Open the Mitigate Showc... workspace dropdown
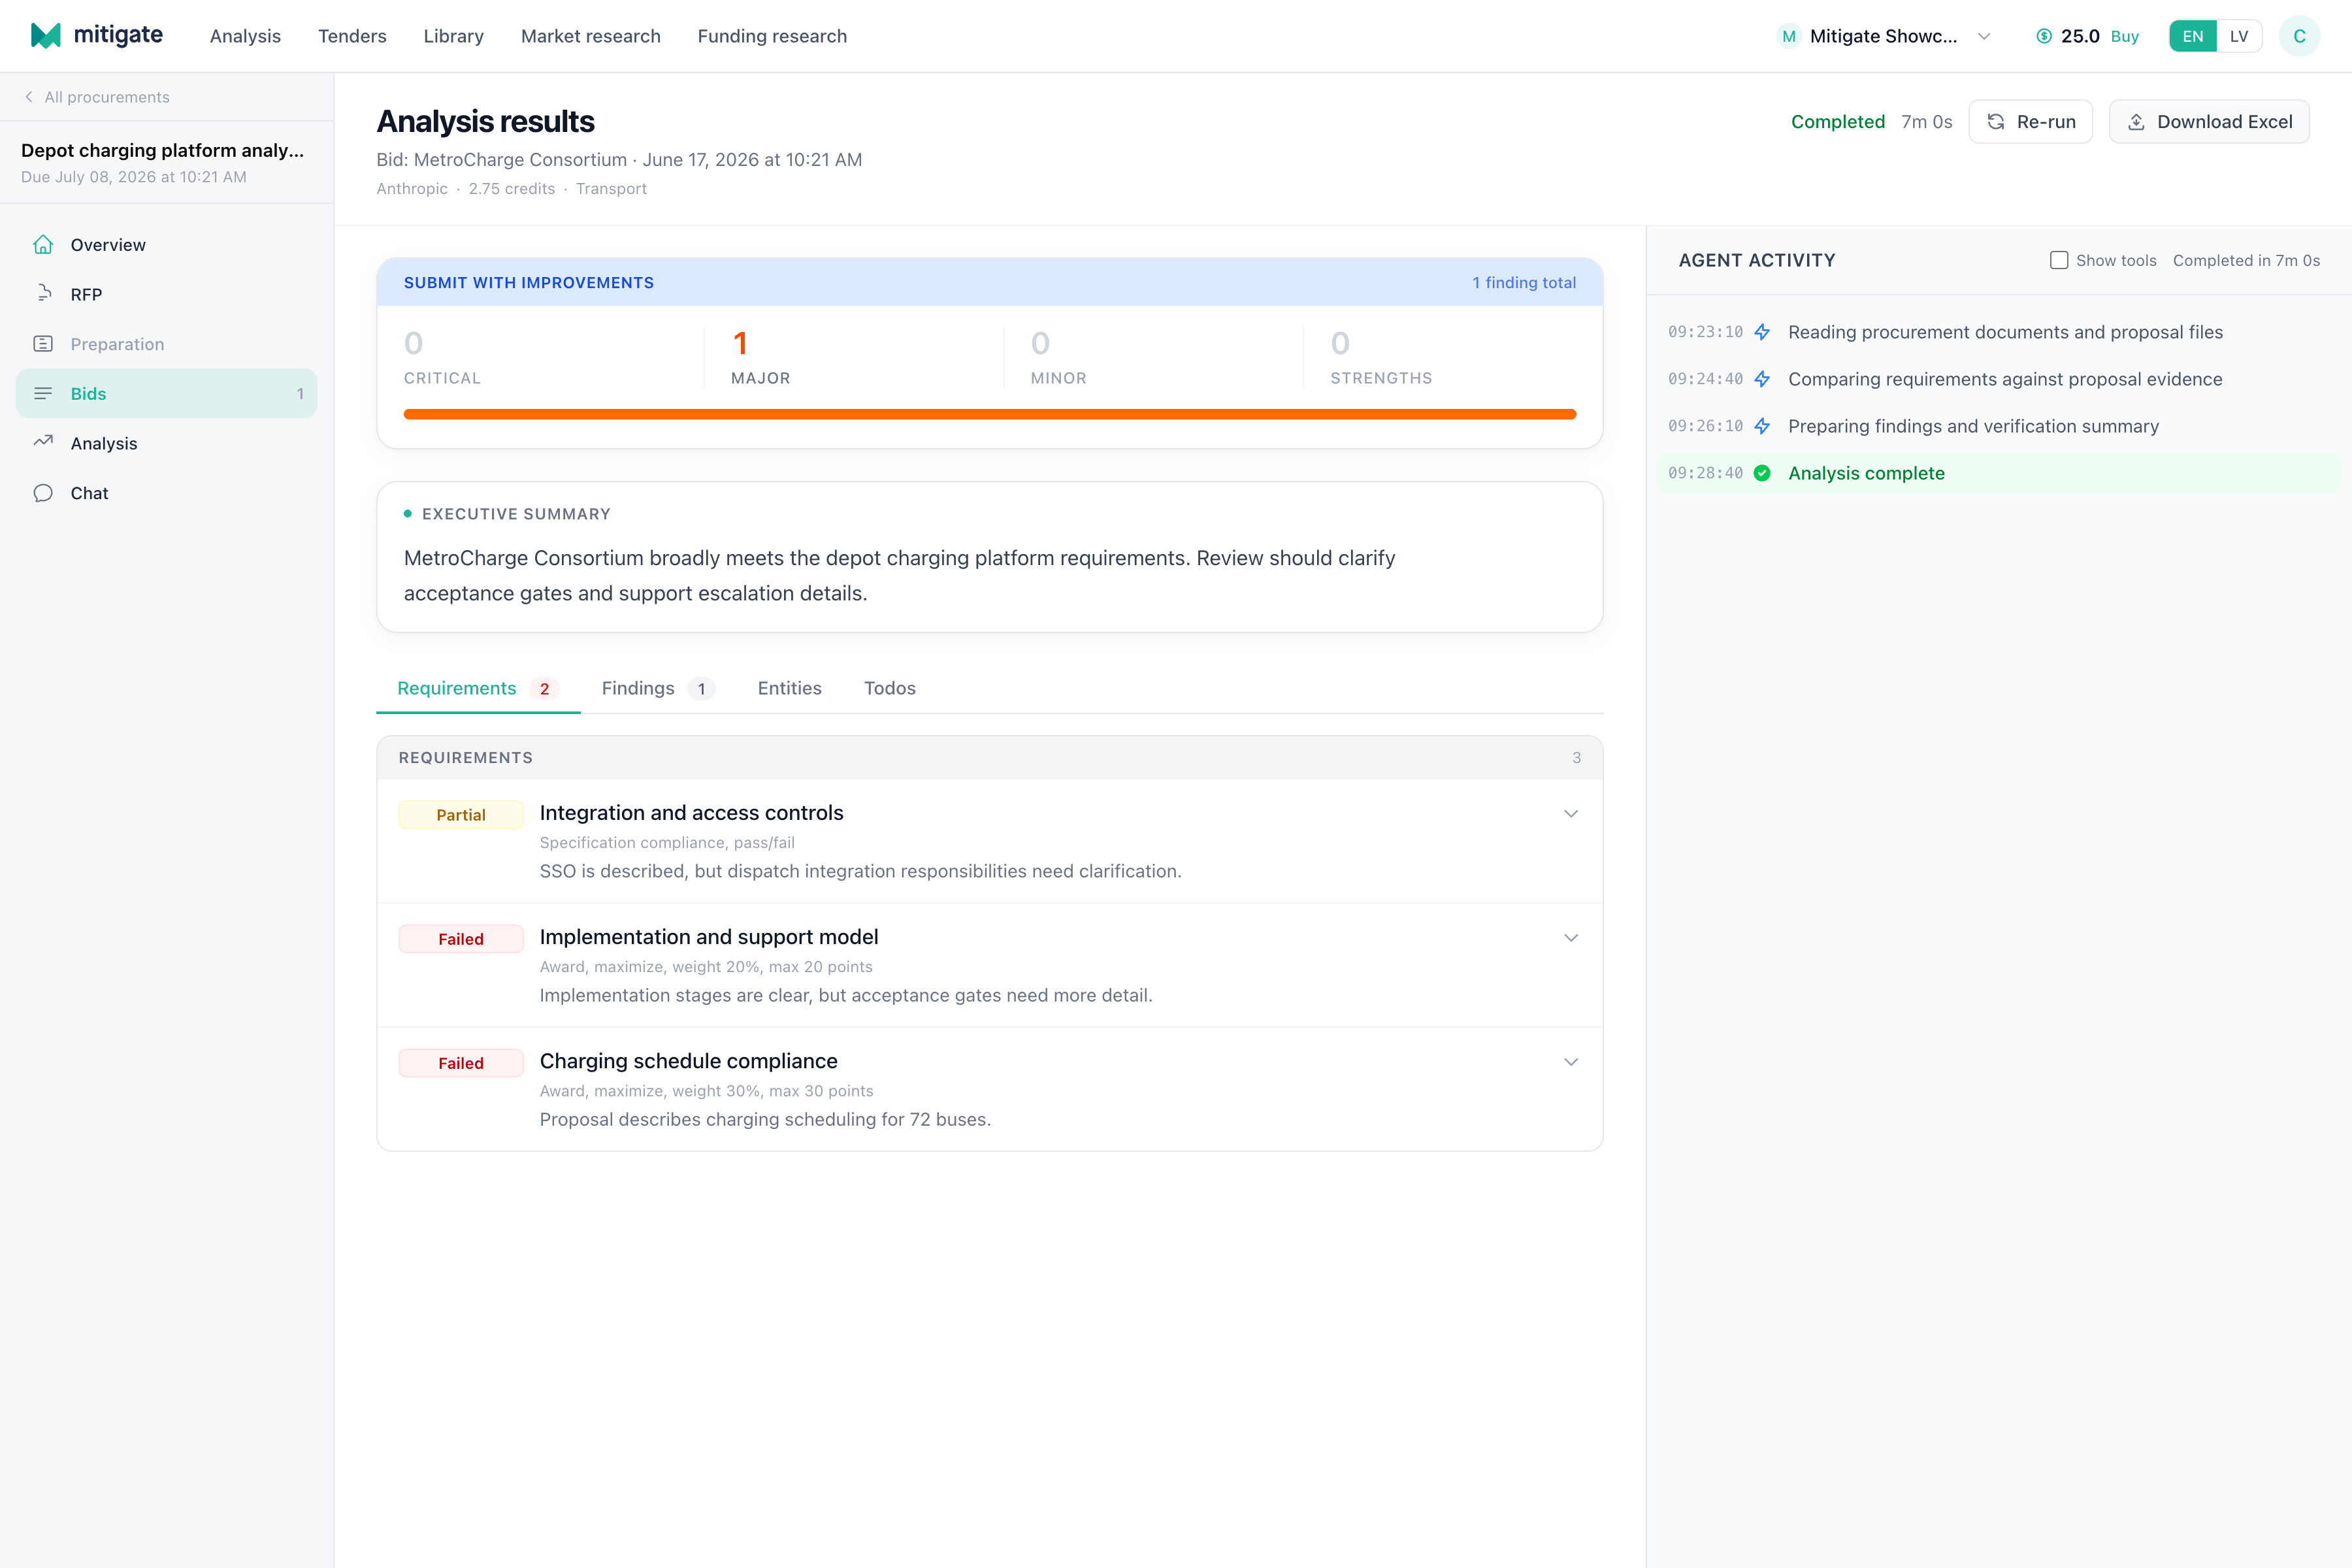 tap(1884, 36)
